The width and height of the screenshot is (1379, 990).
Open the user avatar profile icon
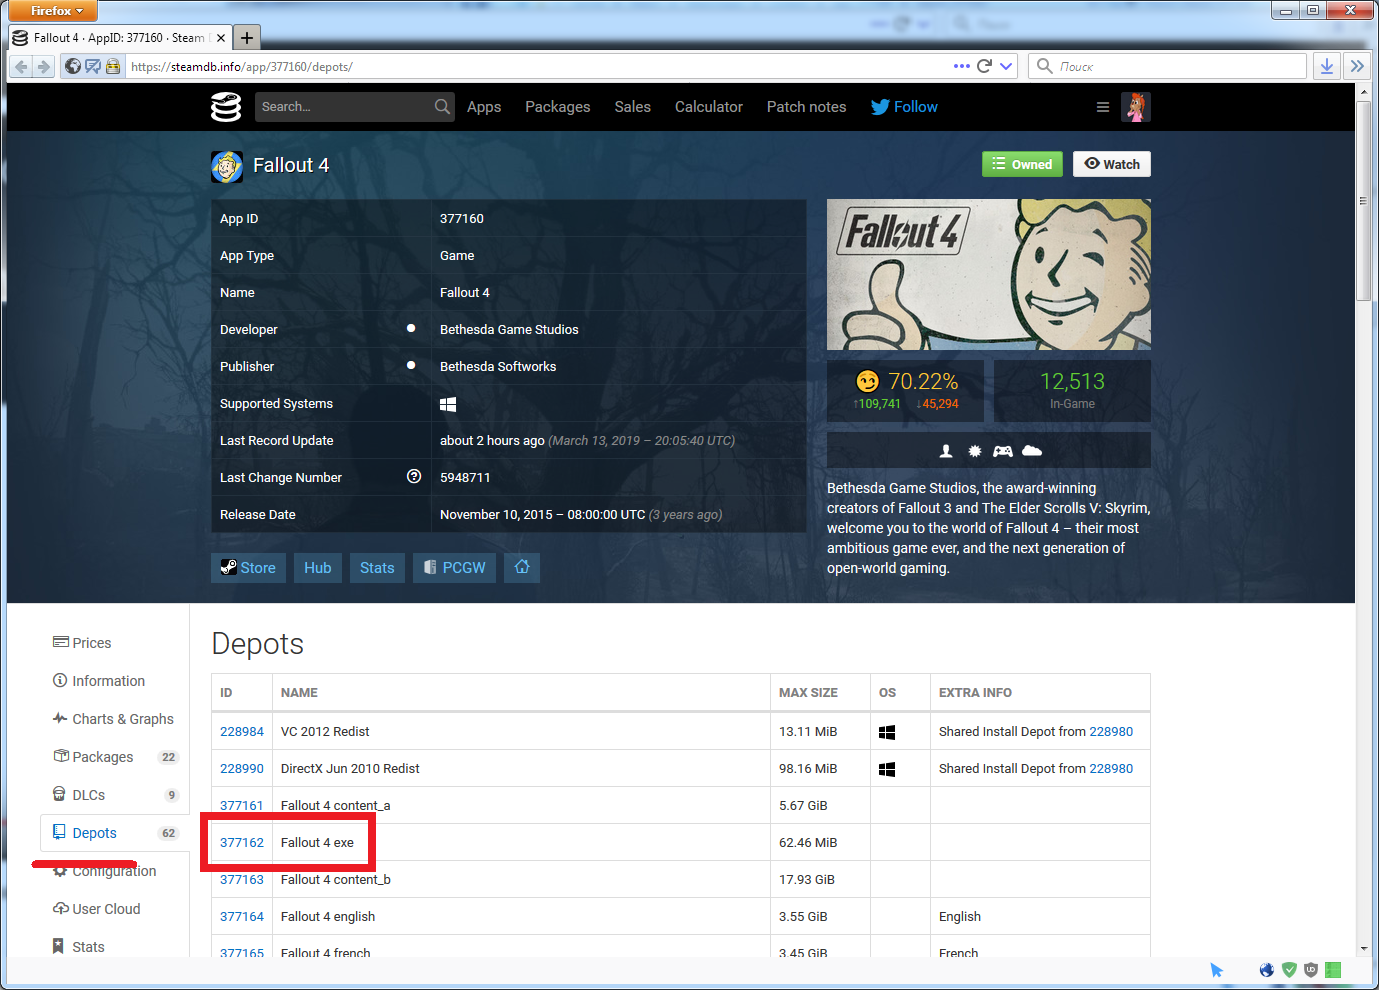point(1136,107)
